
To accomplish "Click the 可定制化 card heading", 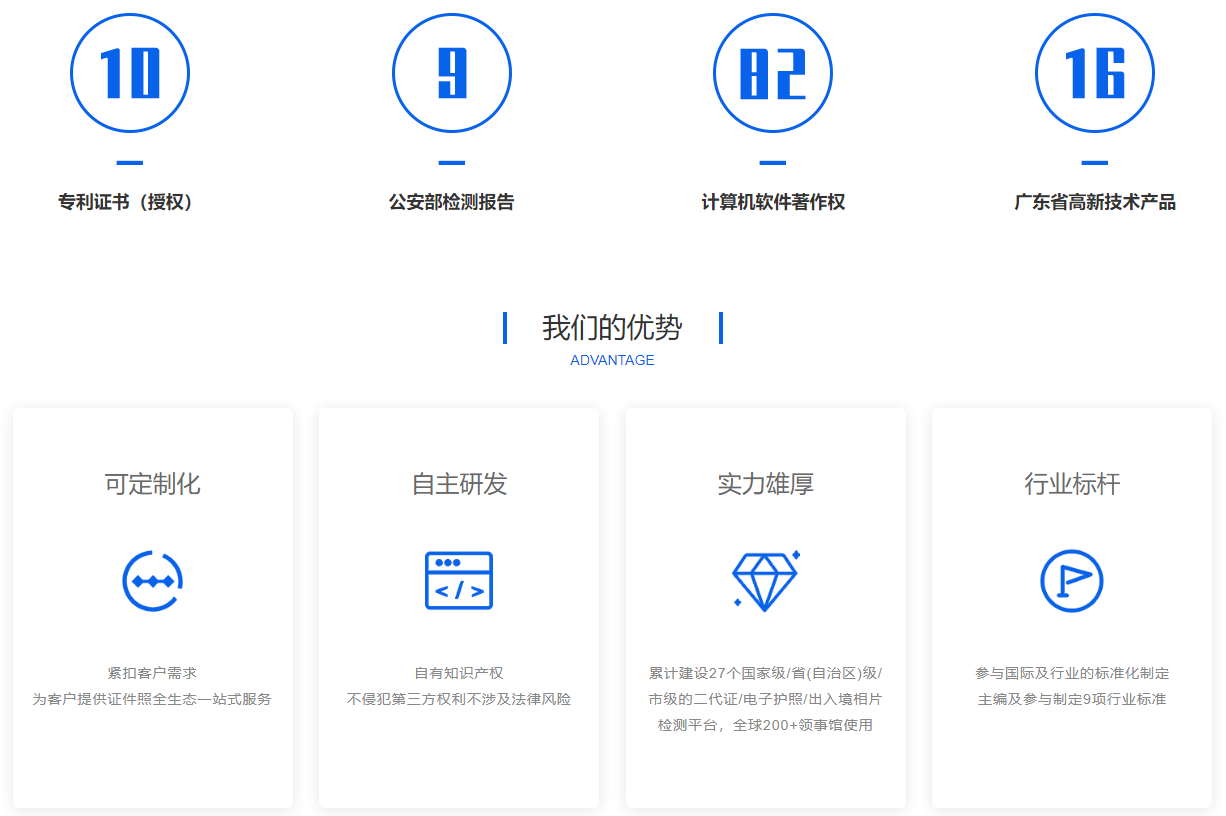I will [x=152, y=484].
